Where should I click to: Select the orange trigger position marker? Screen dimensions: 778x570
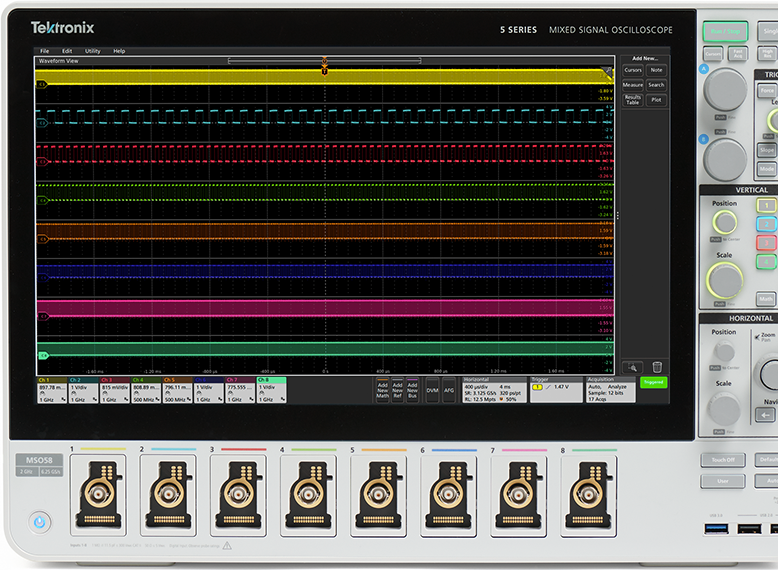[324, 71]
